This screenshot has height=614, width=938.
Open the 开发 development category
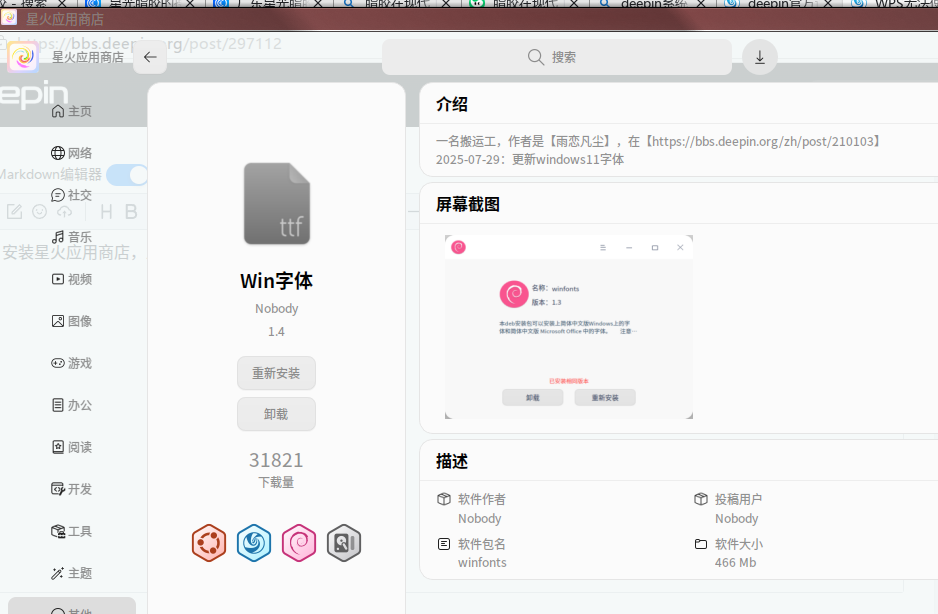[72, 489]
